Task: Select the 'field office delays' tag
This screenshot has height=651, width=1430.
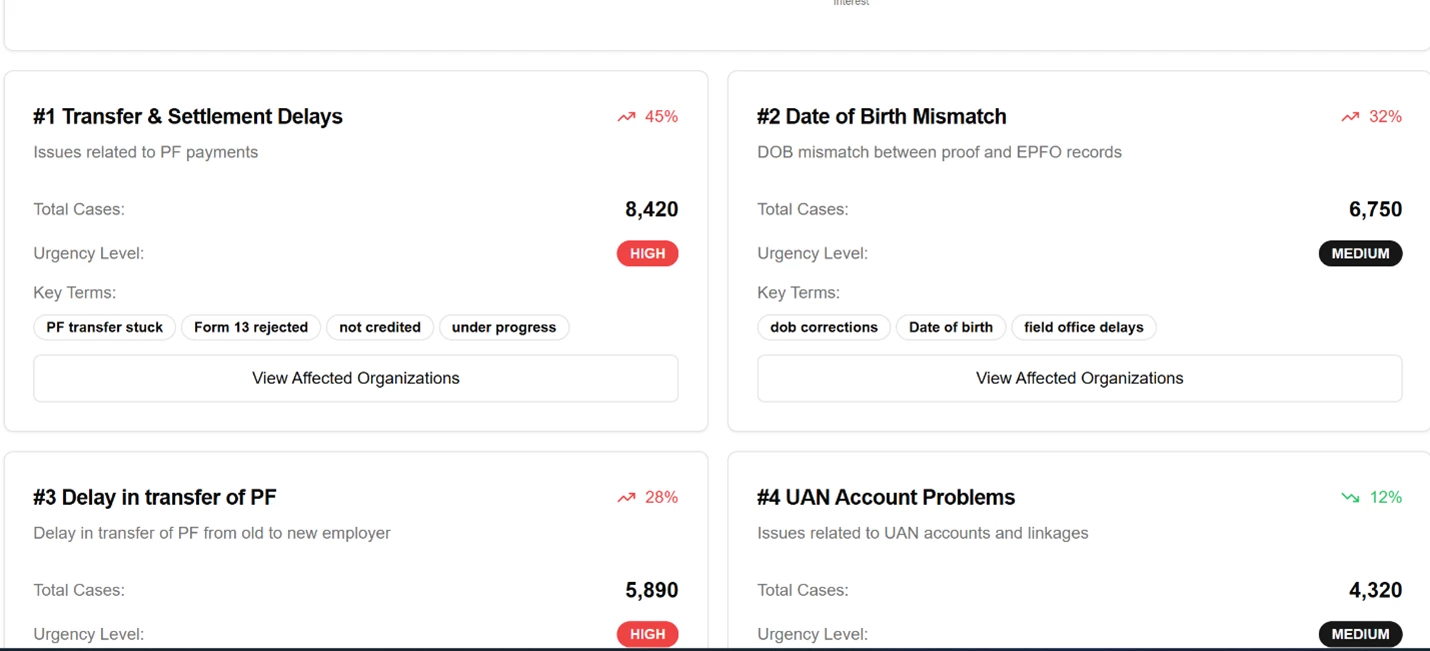Action: [x=1084, y=327]
